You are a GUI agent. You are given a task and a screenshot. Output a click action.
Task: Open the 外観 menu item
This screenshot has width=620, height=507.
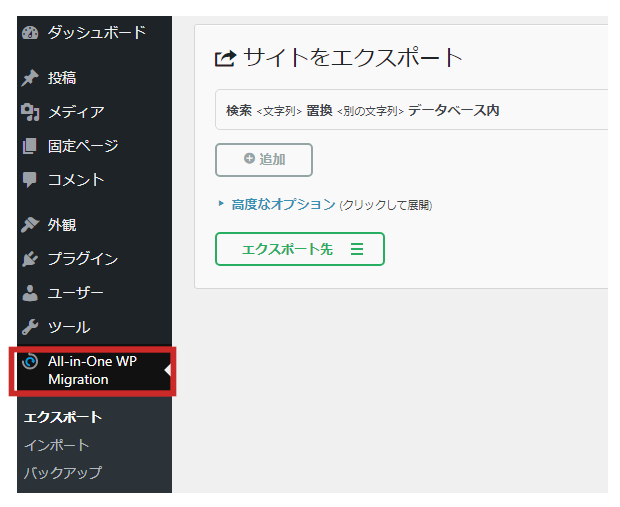click(95, 225)
